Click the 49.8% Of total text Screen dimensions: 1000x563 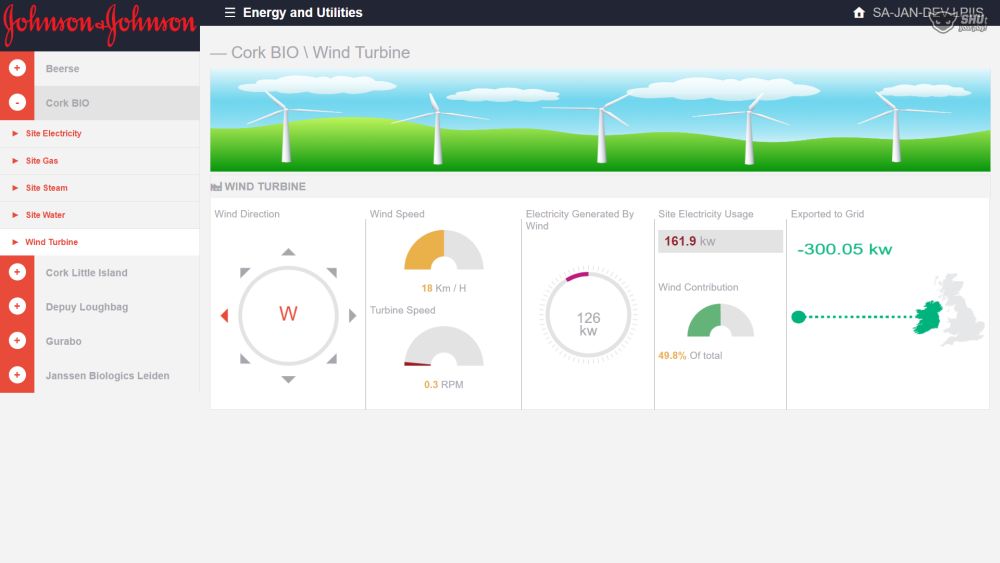[690, 356]
